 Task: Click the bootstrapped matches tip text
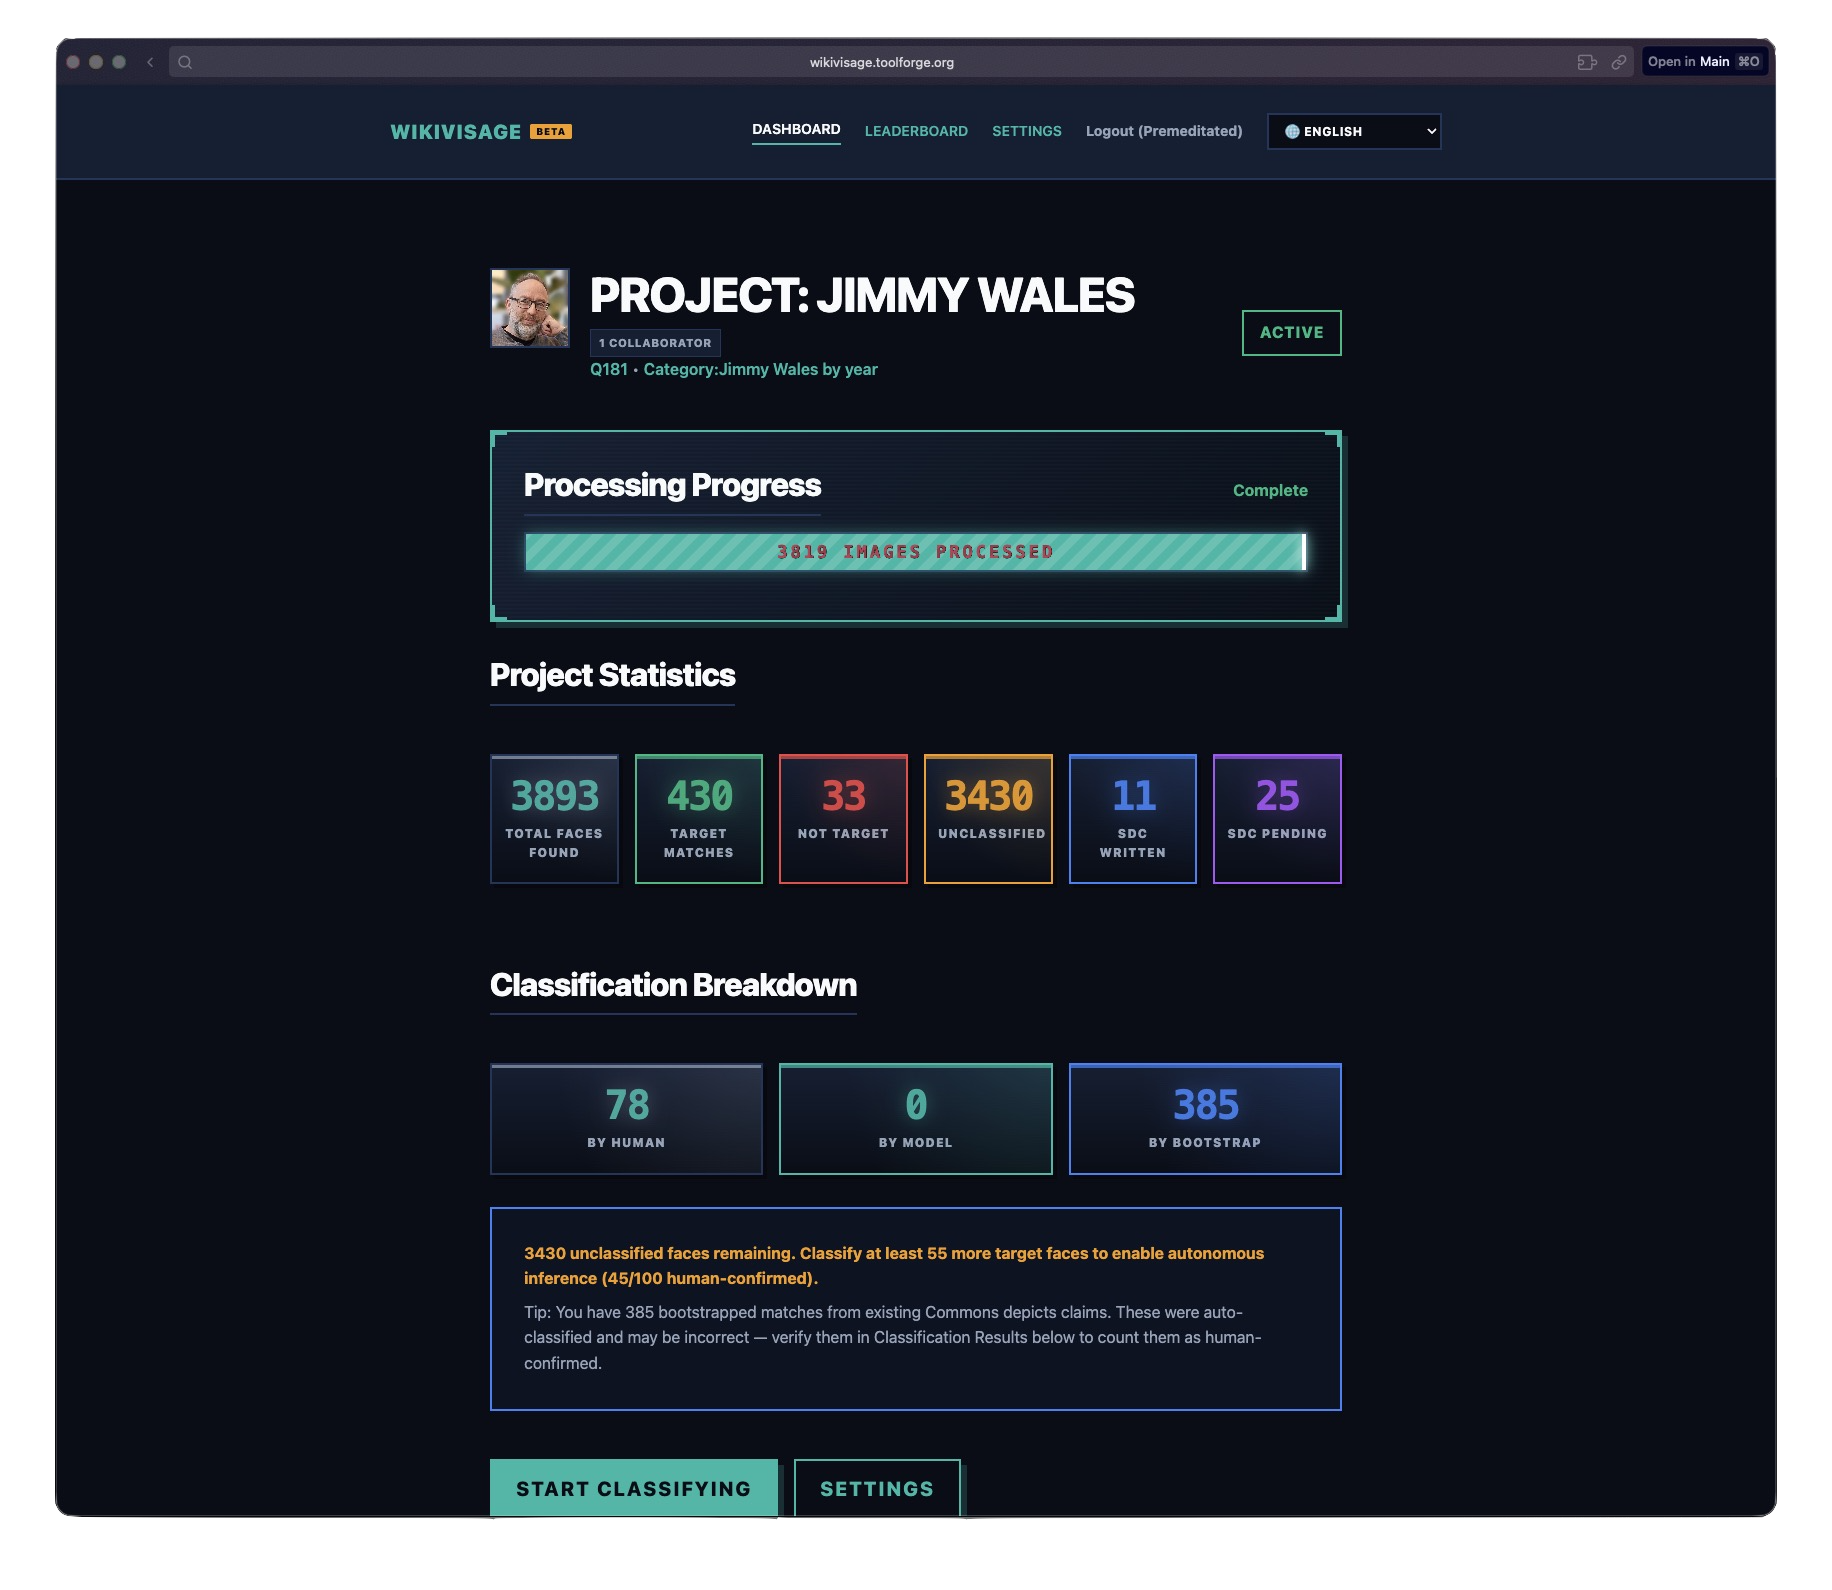tap(893, 1338)
